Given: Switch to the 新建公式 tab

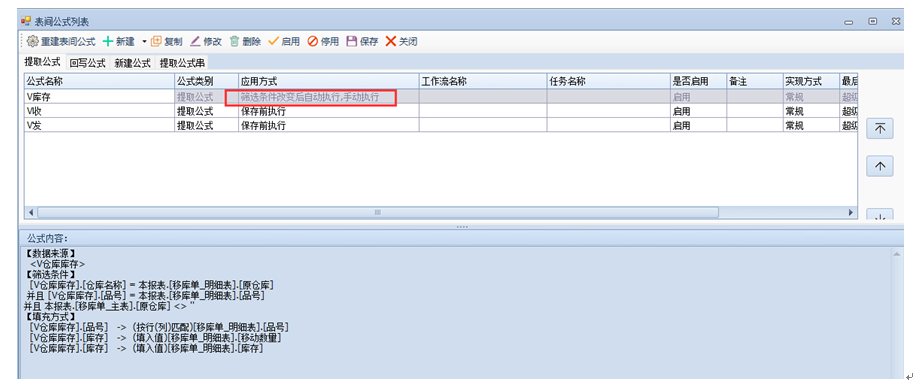Looking at the screenshot, I should pyautogui.click(x=132, y=62).
